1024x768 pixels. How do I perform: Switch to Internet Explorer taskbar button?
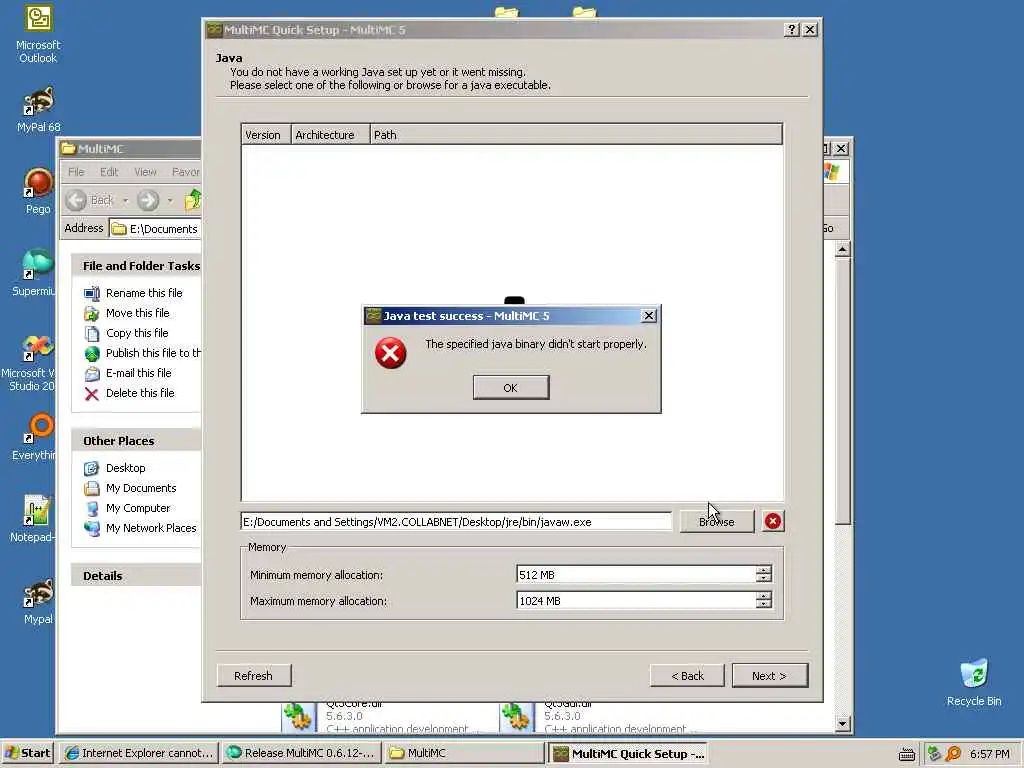click(x=138, y=753)
